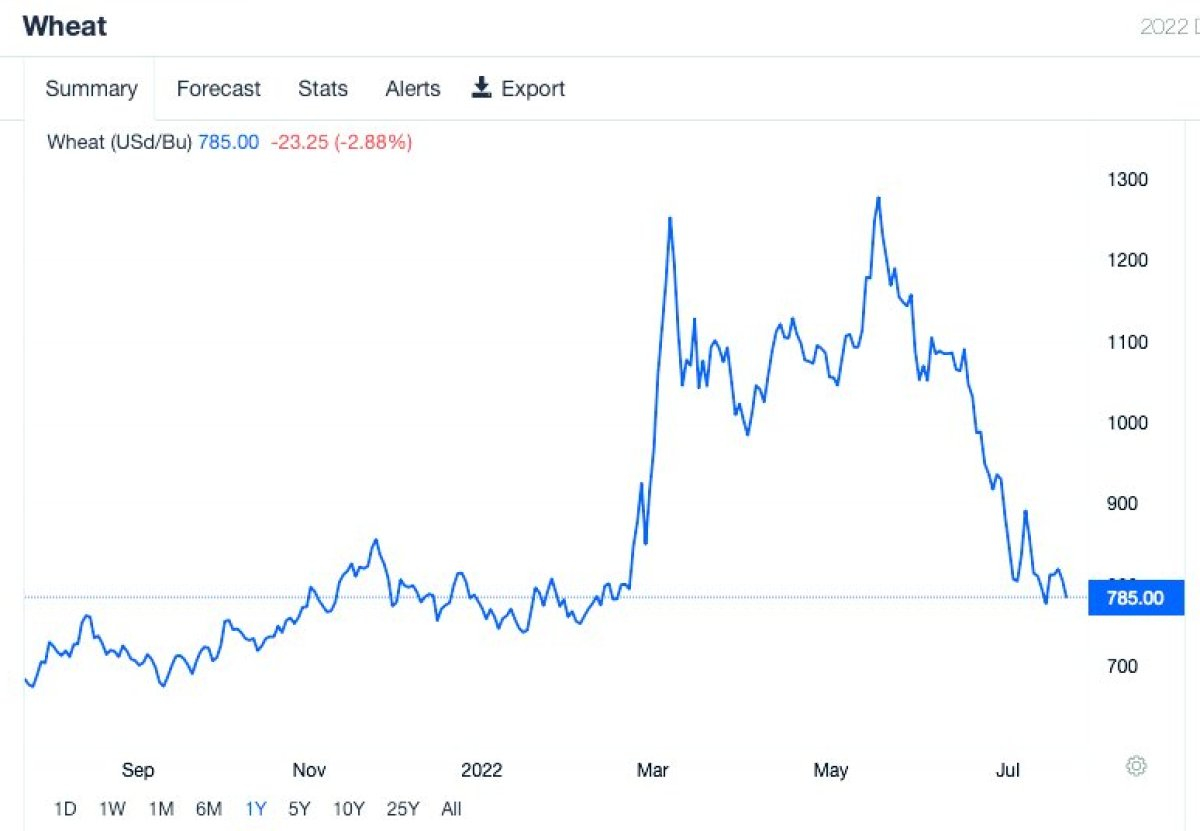Click the March 2022 price peak
The image size is (1200, 831).
pyautogui.click(x=670, y=218)
